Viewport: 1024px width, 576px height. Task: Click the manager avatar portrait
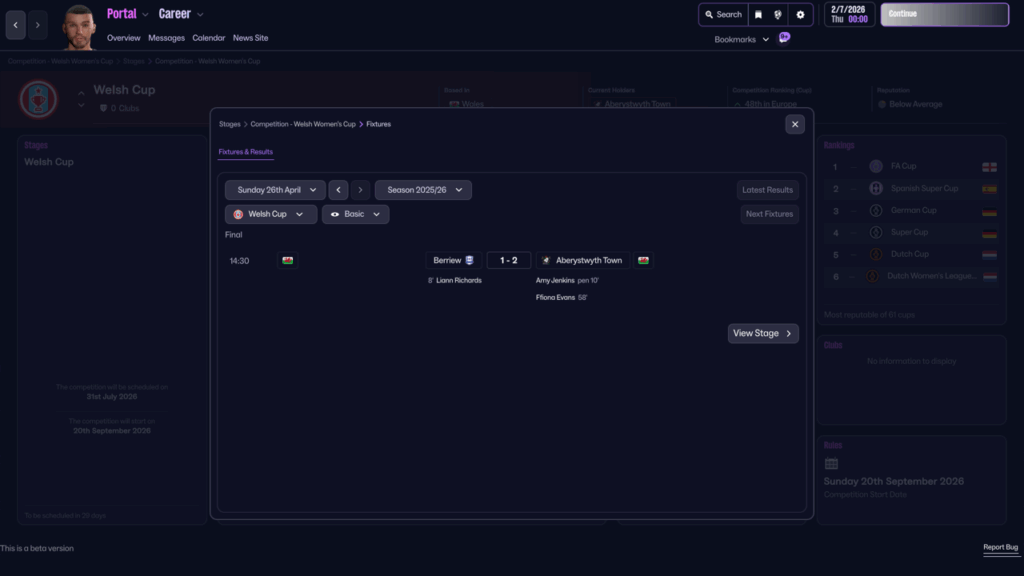79,27
